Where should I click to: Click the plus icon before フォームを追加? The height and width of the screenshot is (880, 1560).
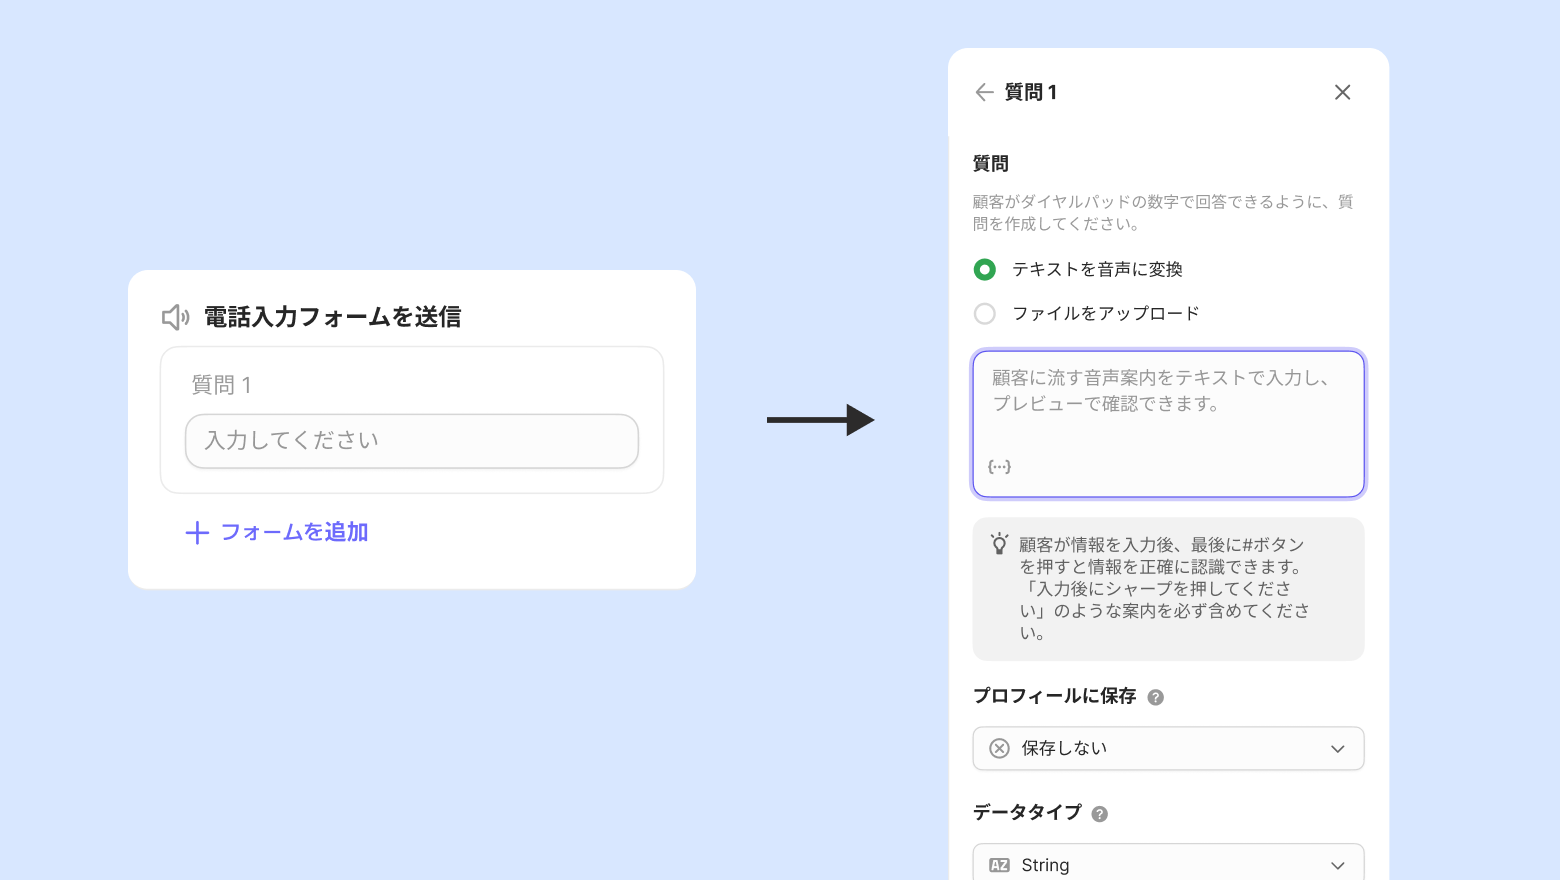(197, 533)
